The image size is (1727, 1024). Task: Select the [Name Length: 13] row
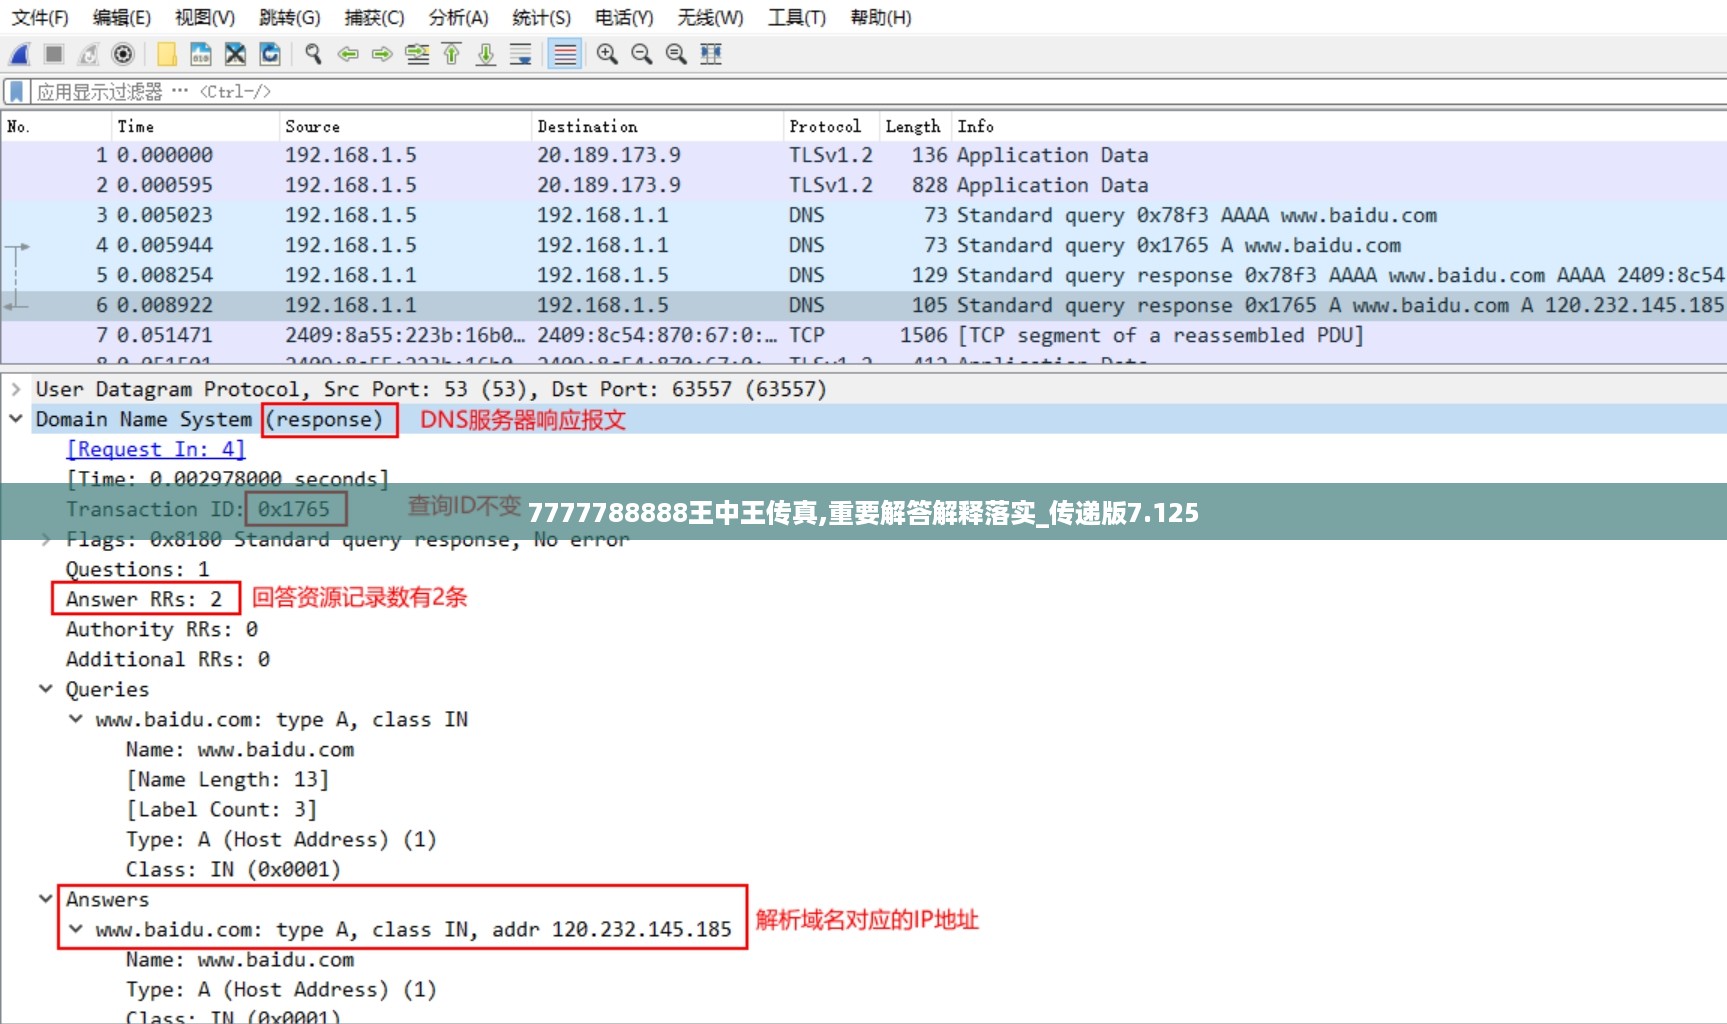pyautogui.click(x=227, y=779)
